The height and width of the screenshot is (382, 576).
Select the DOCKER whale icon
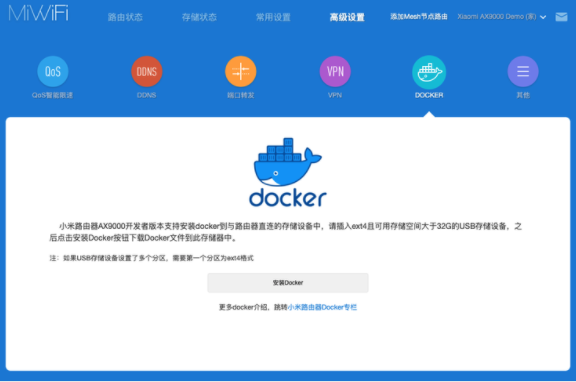click(429, 72)
